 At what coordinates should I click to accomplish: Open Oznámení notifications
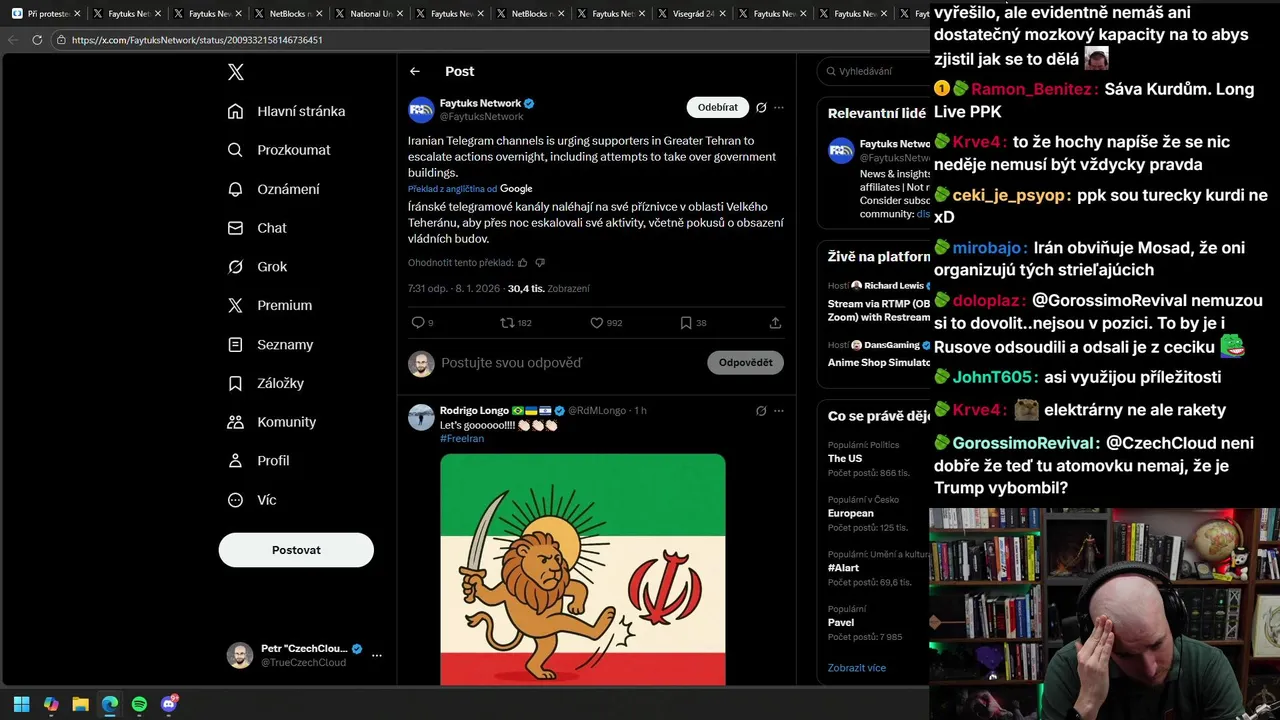(273, 189)
